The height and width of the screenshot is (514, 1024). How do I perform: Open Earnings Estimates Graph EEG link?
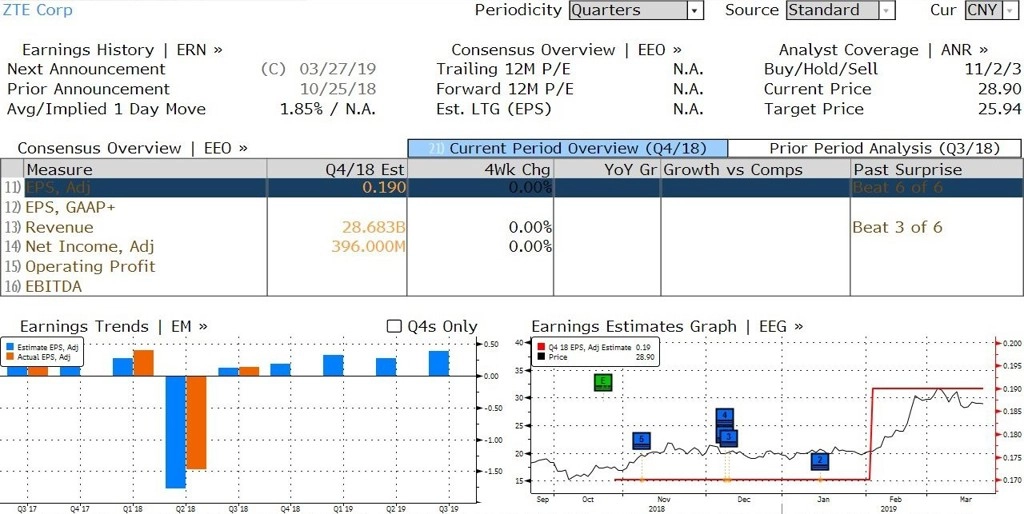coord(667,326)
